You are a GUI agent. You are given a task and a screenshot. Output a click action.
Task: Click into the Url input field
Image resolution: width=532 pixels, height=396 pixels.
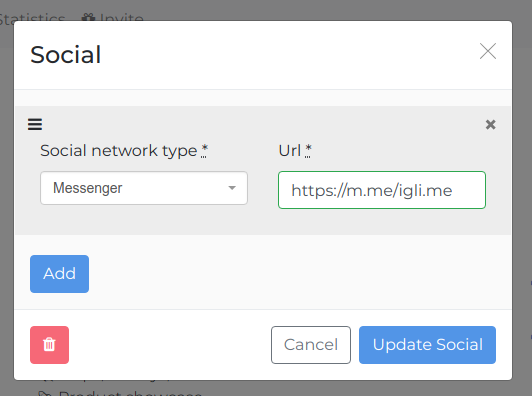[382, 190]
